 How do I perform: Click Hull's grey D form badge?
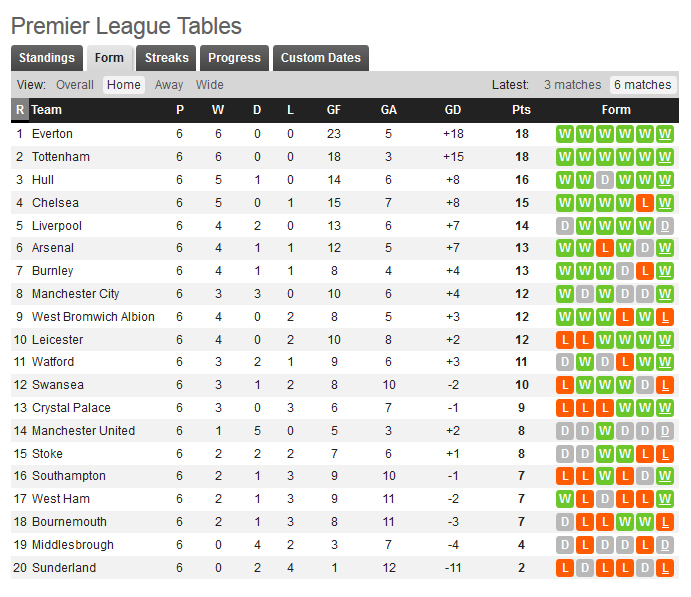pos(605,180)
